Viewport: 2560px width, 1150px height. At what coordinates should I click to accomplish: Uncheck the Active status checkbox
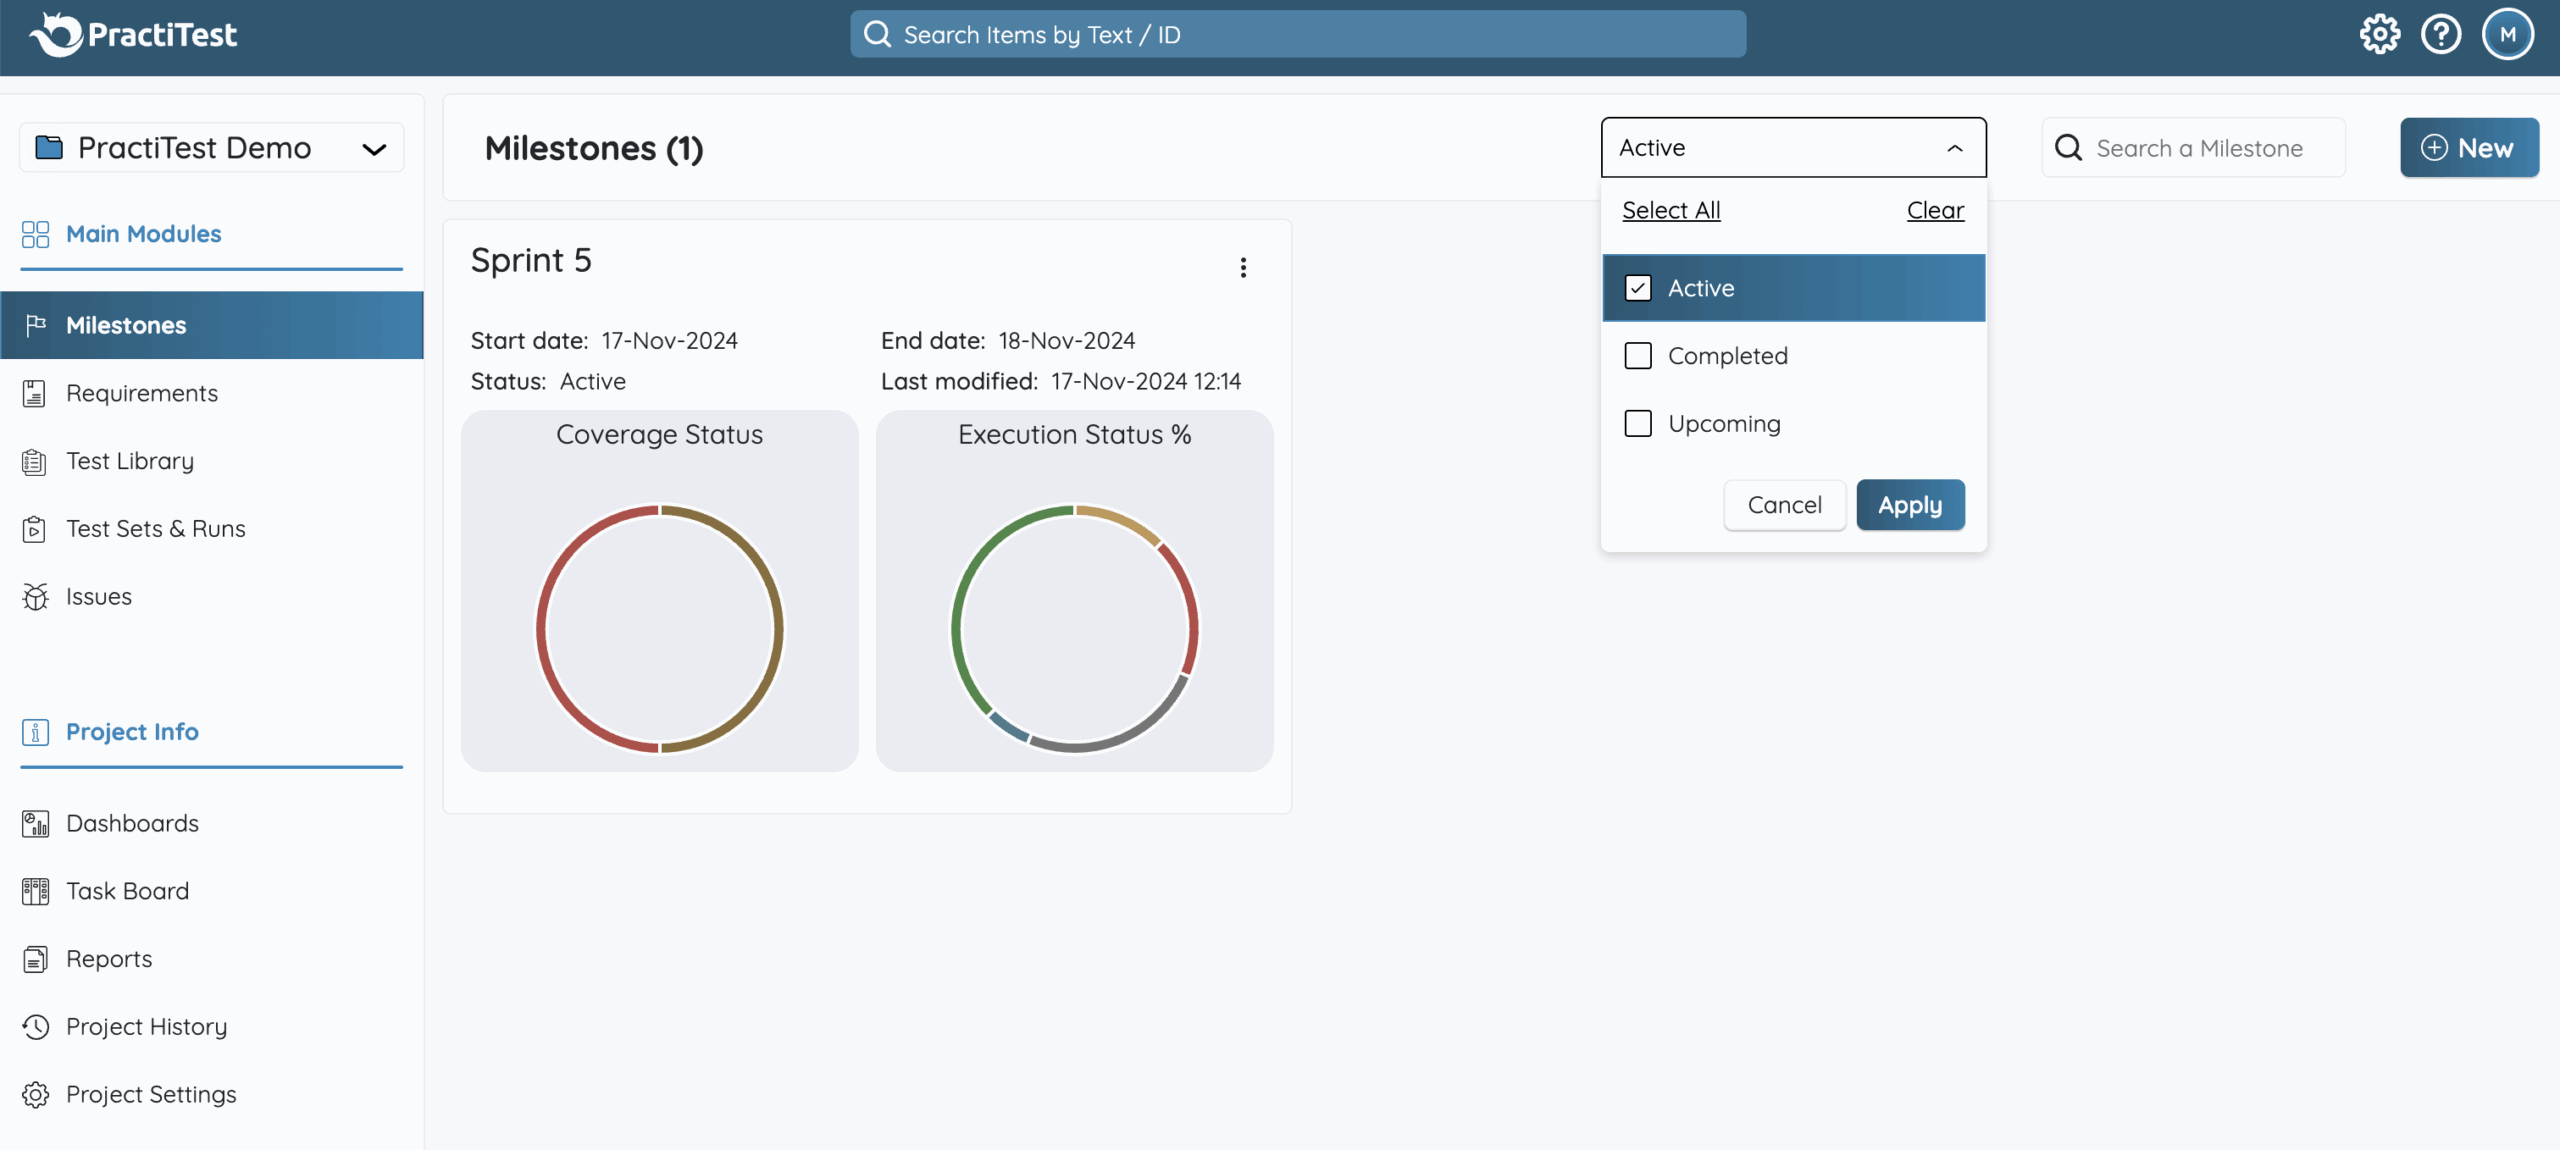[x=1638, y=288]
